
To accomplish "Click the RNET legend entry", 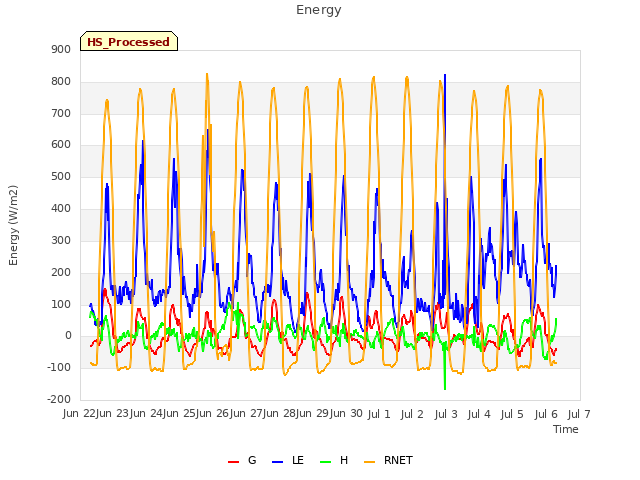I will (x=388, y=460).
